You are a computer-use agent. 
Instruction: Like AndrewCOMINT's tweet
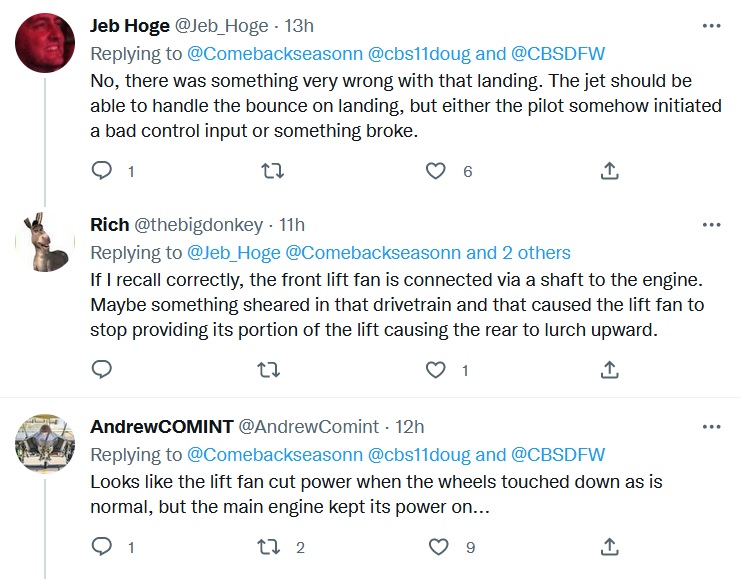[x=438, y=546]
